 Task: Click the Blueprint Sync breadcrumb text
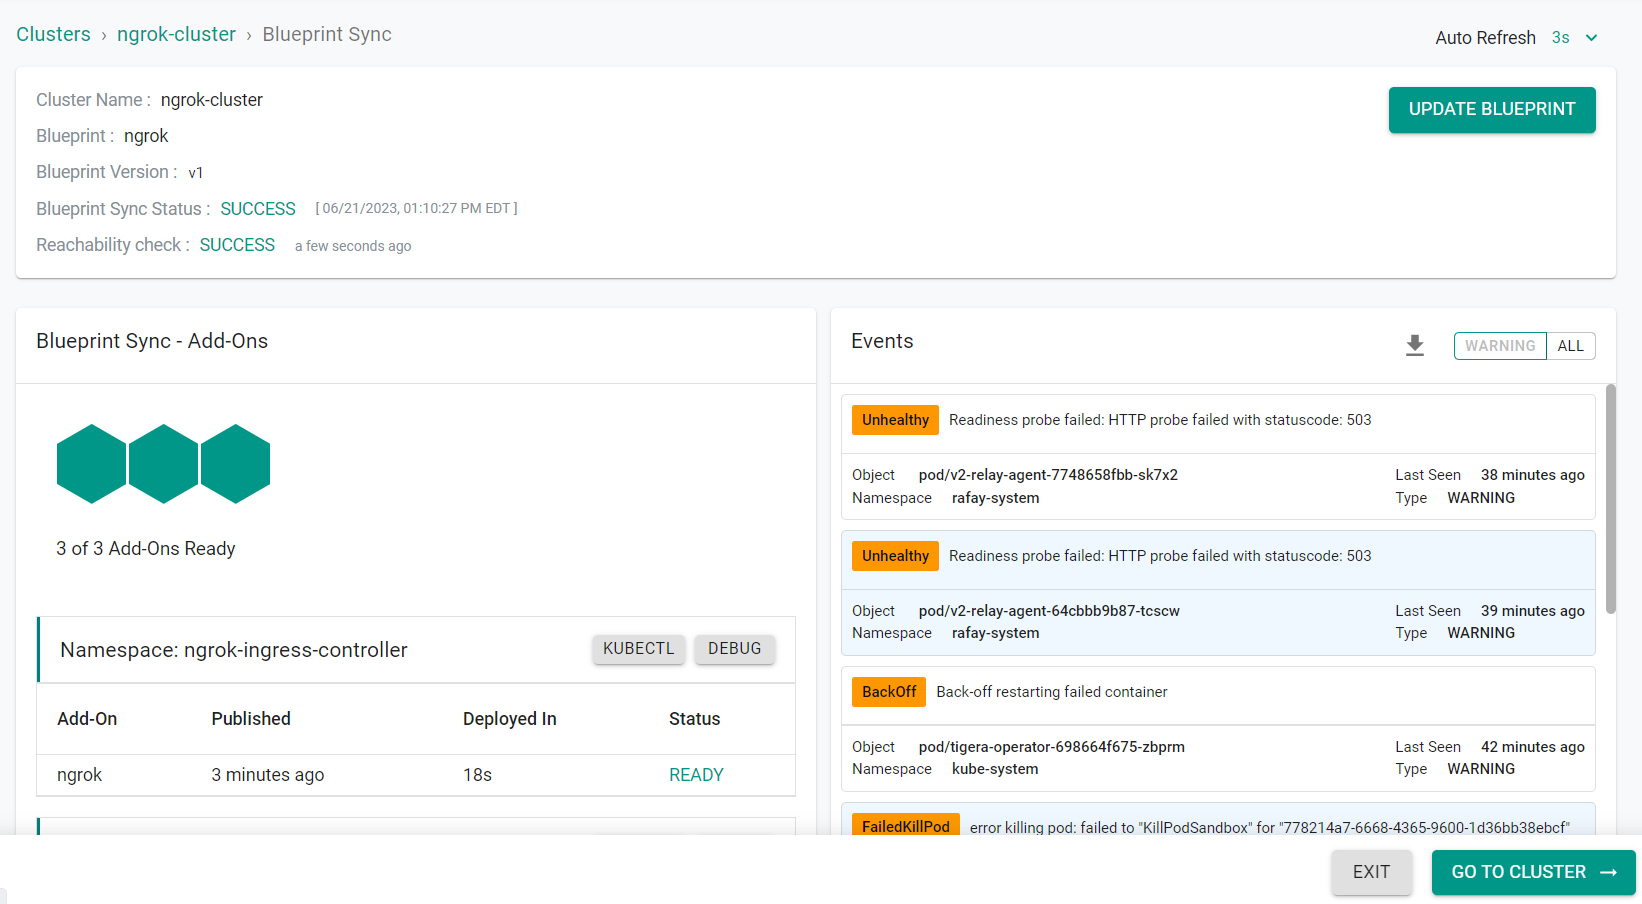[x=327, y=34]
